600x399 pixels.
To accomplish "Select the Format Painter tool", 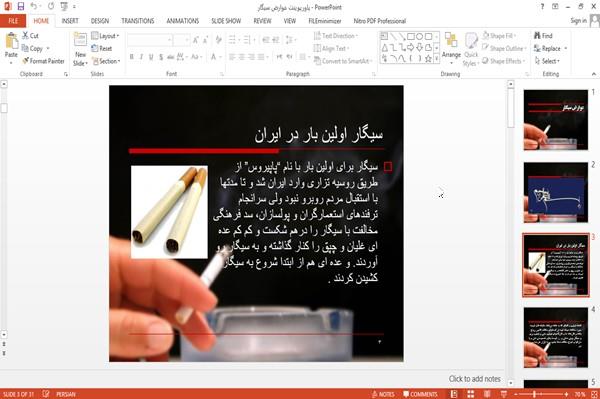I will [43, 61].
